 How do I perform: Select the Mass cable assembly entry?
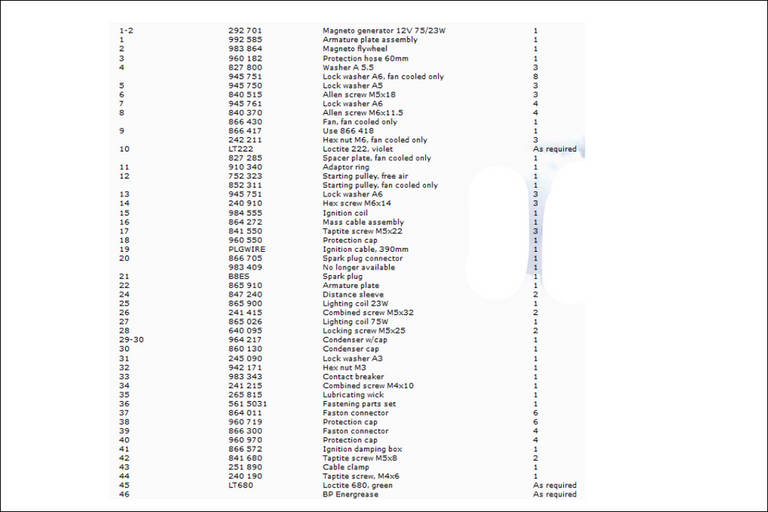[363, 222]
